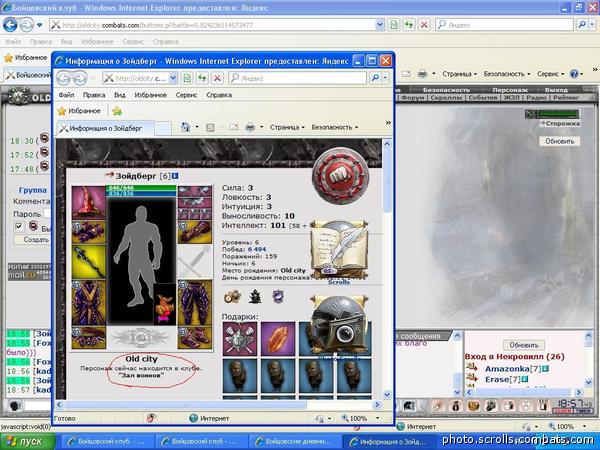Click the home icon in popup toolbar
600x450 pixels.
tap(186, 127)
